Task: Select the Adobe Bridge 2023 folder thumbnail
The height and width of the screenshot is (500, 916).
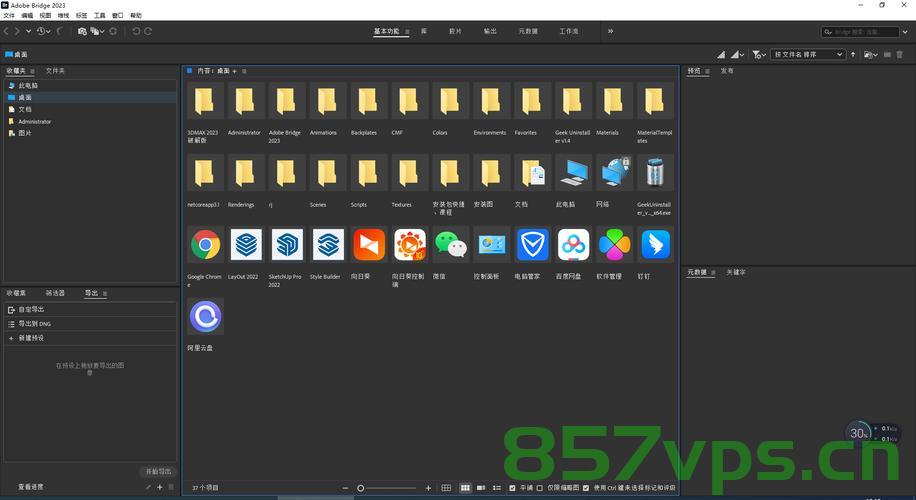Action: pyautogui.click(x=287, y=100)
